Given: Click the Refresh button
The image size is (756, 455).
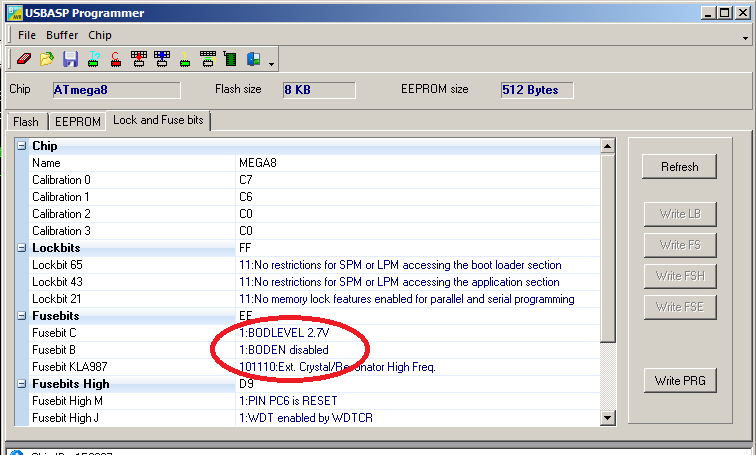Looking at the screenshot, I should [679, 167].
